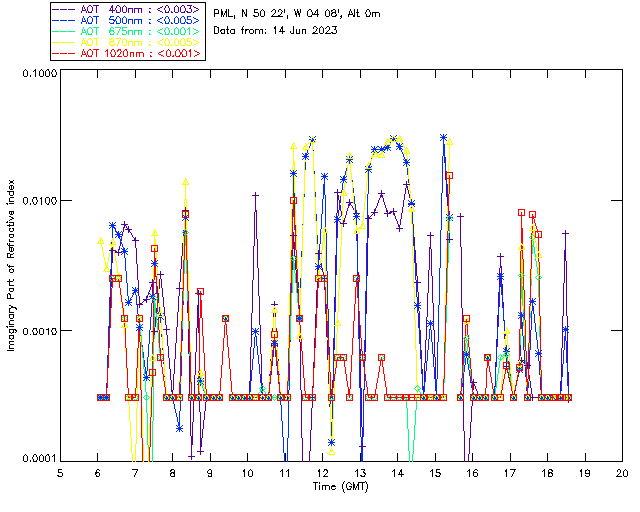Image resolution: width=640 pixels, height=512 pixels.
Task: Click the x-axis tick label 5
Action: click(x=60, y=473)
